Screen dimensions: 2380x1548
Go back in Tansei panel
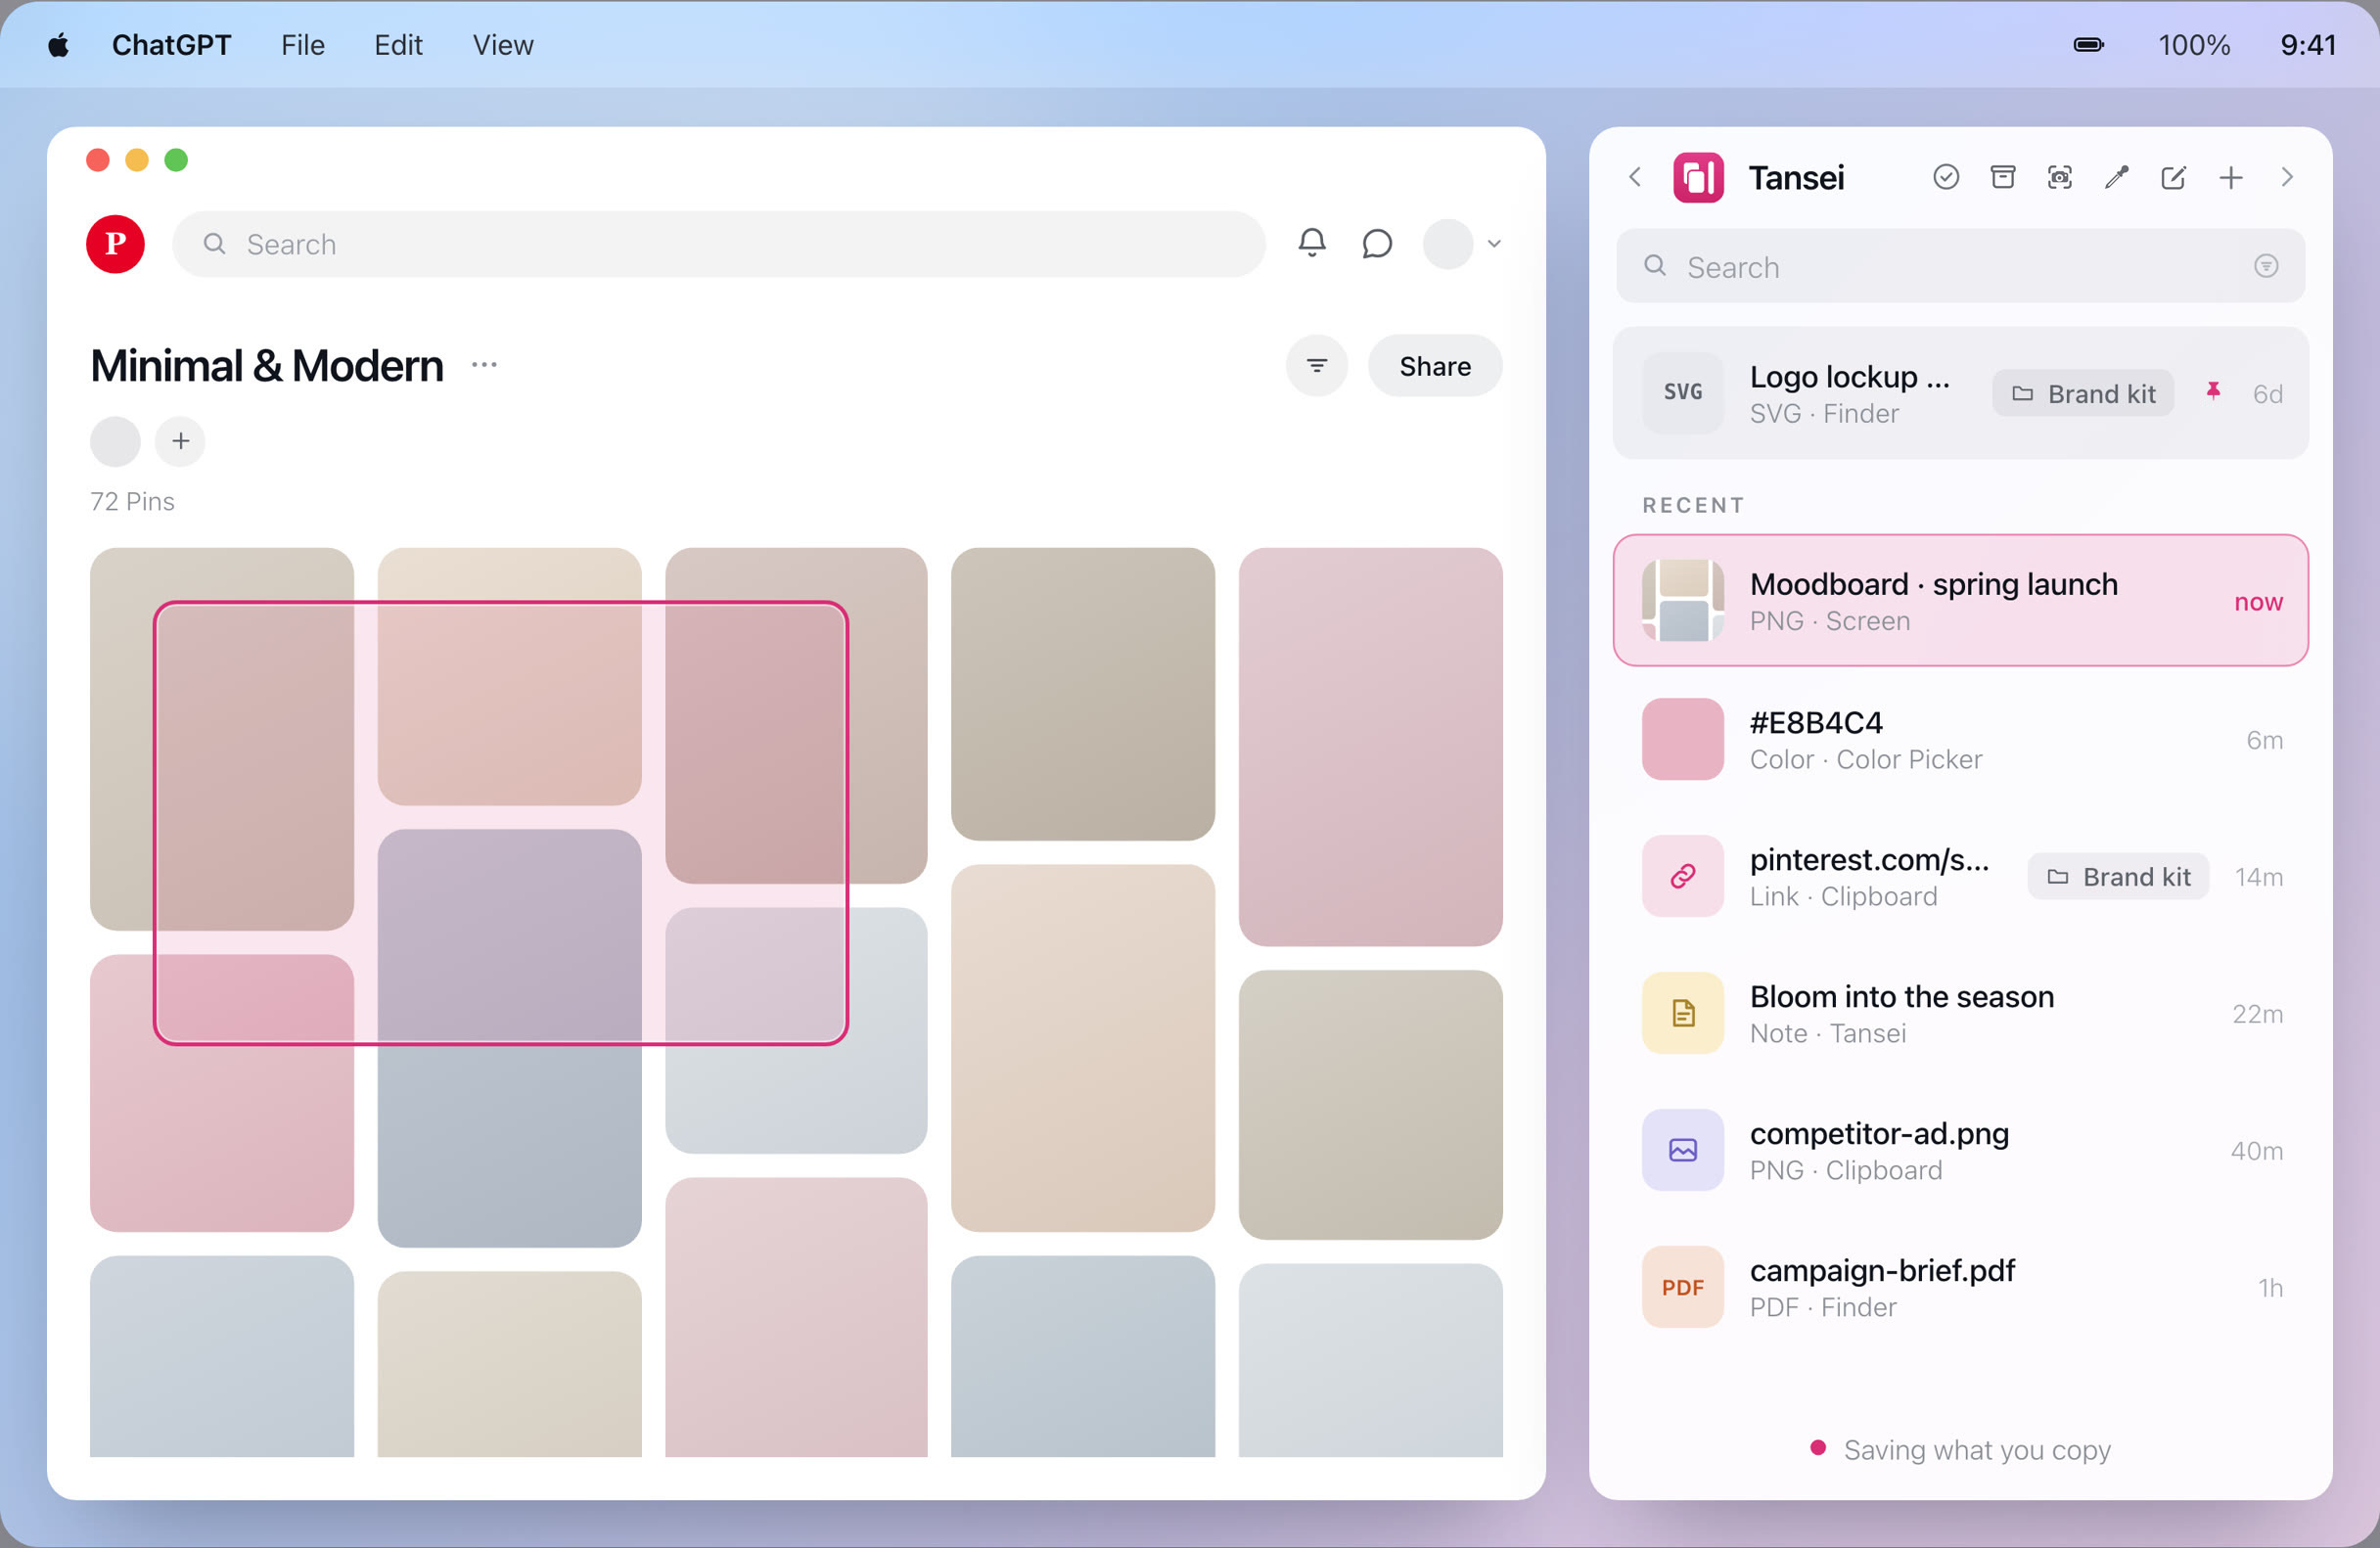[x=1635, y=177]
